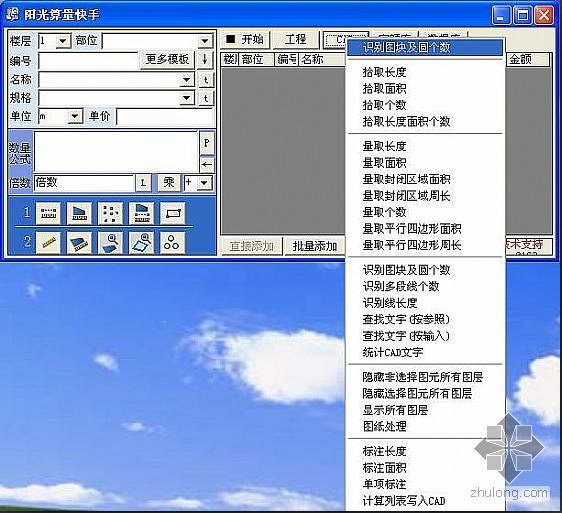Click the scattered dots icon in row 1

pos(110,213)
